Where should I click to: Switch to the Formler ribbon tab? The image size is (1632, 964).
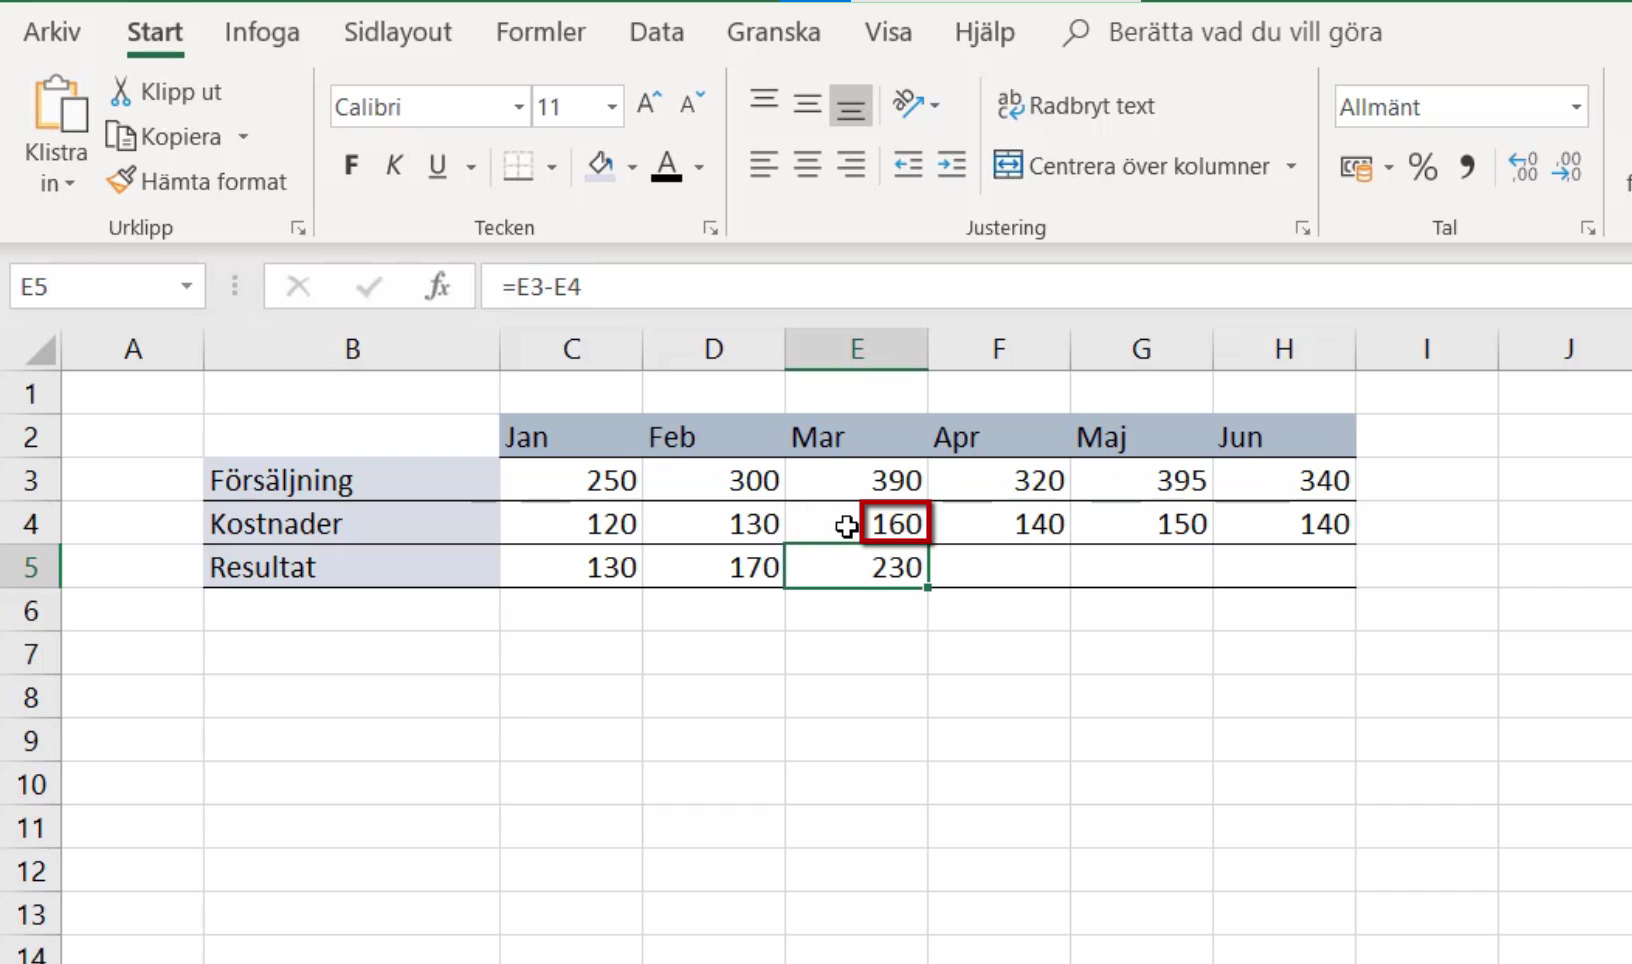click(540, 32)
